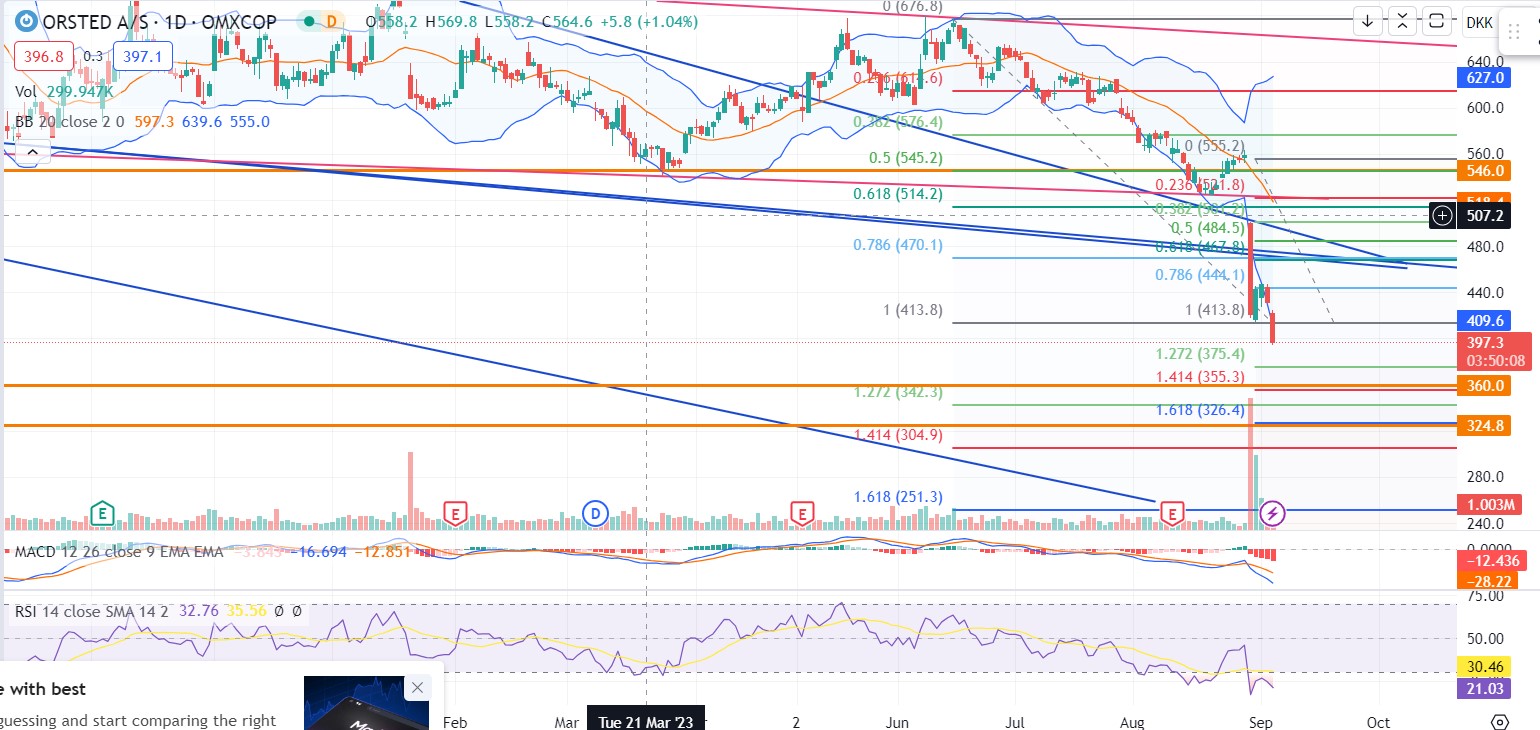1540x730 pixels.
Task: Open chart settings via the time axis gear icon
Action: point(1499,721)
